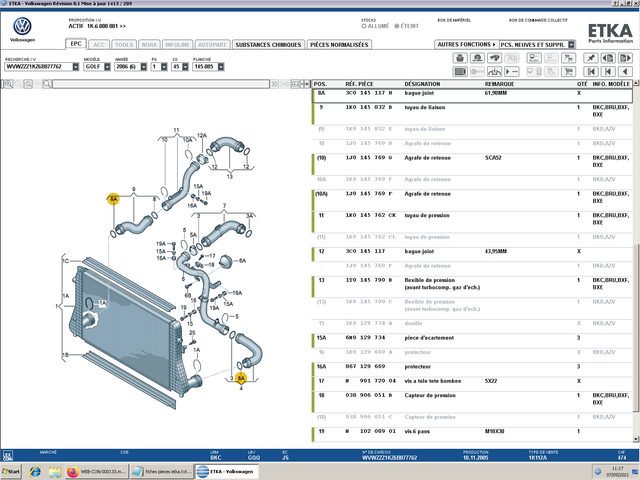Click the search field above the diagram

[161, 84]
